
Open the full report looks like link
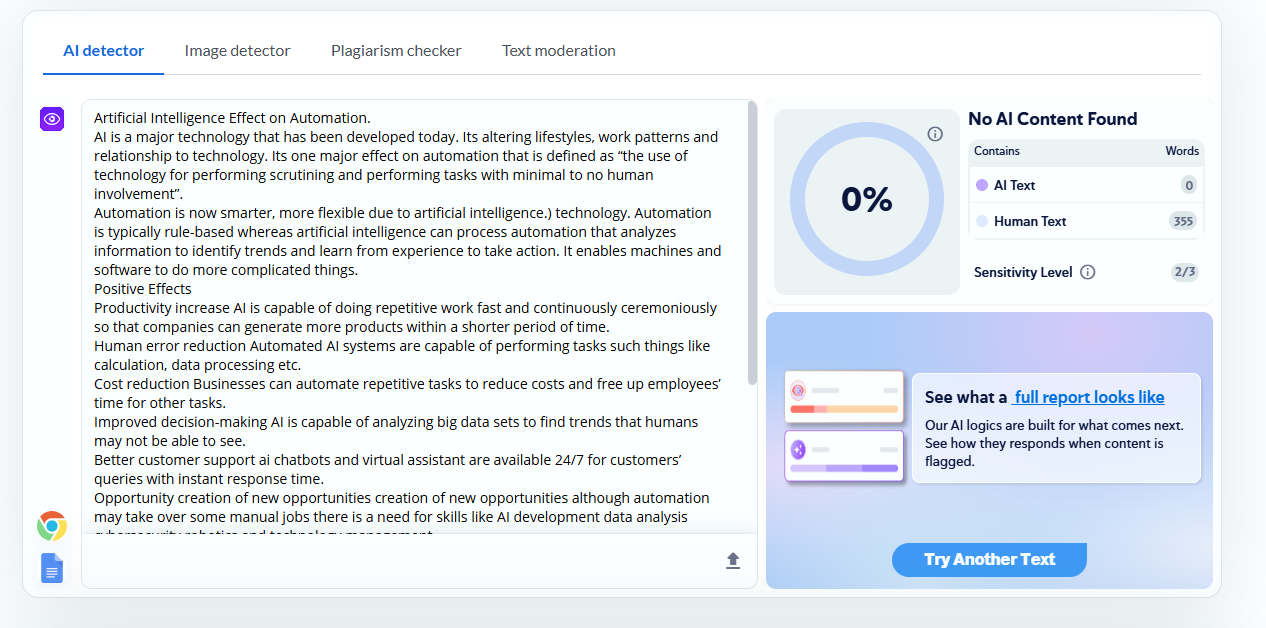[1088, 397]
